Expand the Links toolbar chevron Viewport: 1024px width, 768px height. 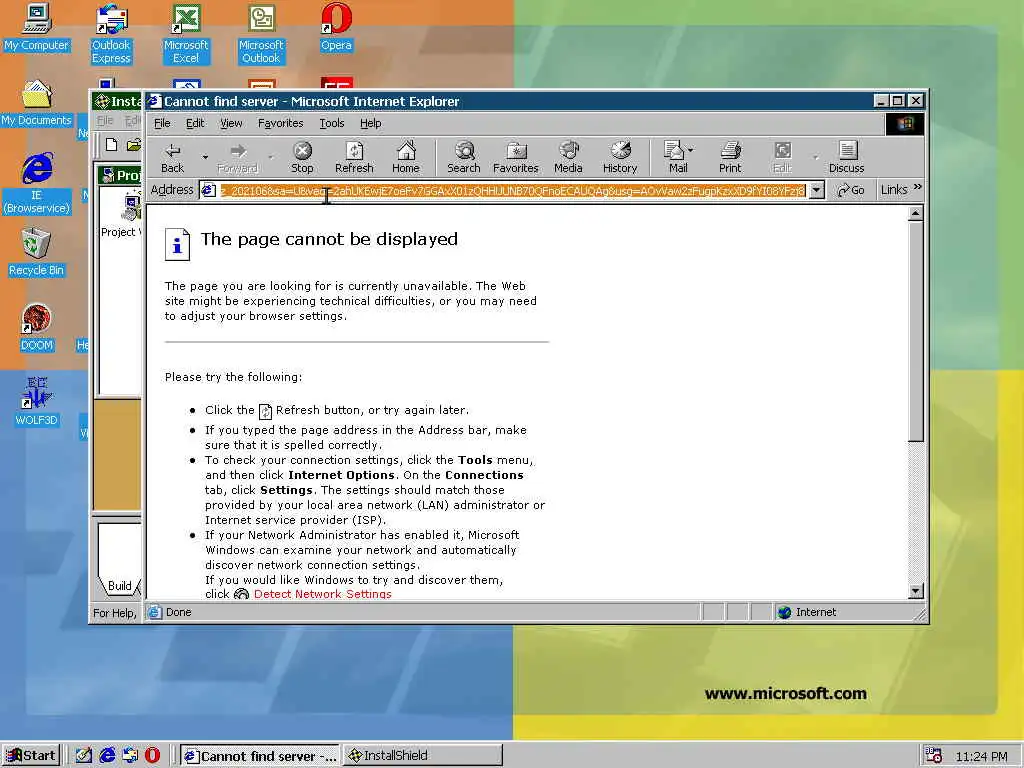[x=918, y=187]
